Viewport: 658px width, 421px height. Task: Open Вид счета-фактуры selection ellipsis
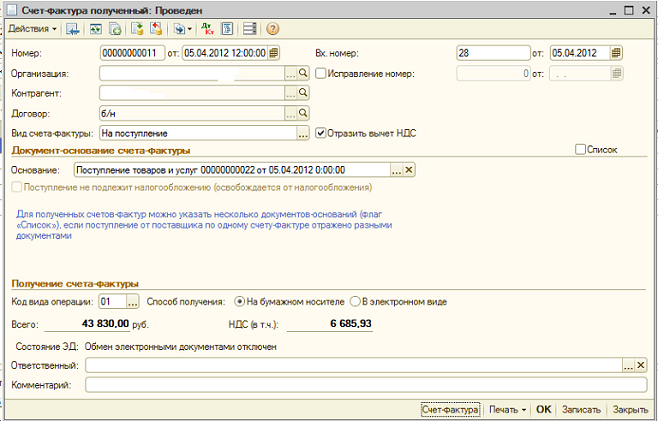pos(303,133)
